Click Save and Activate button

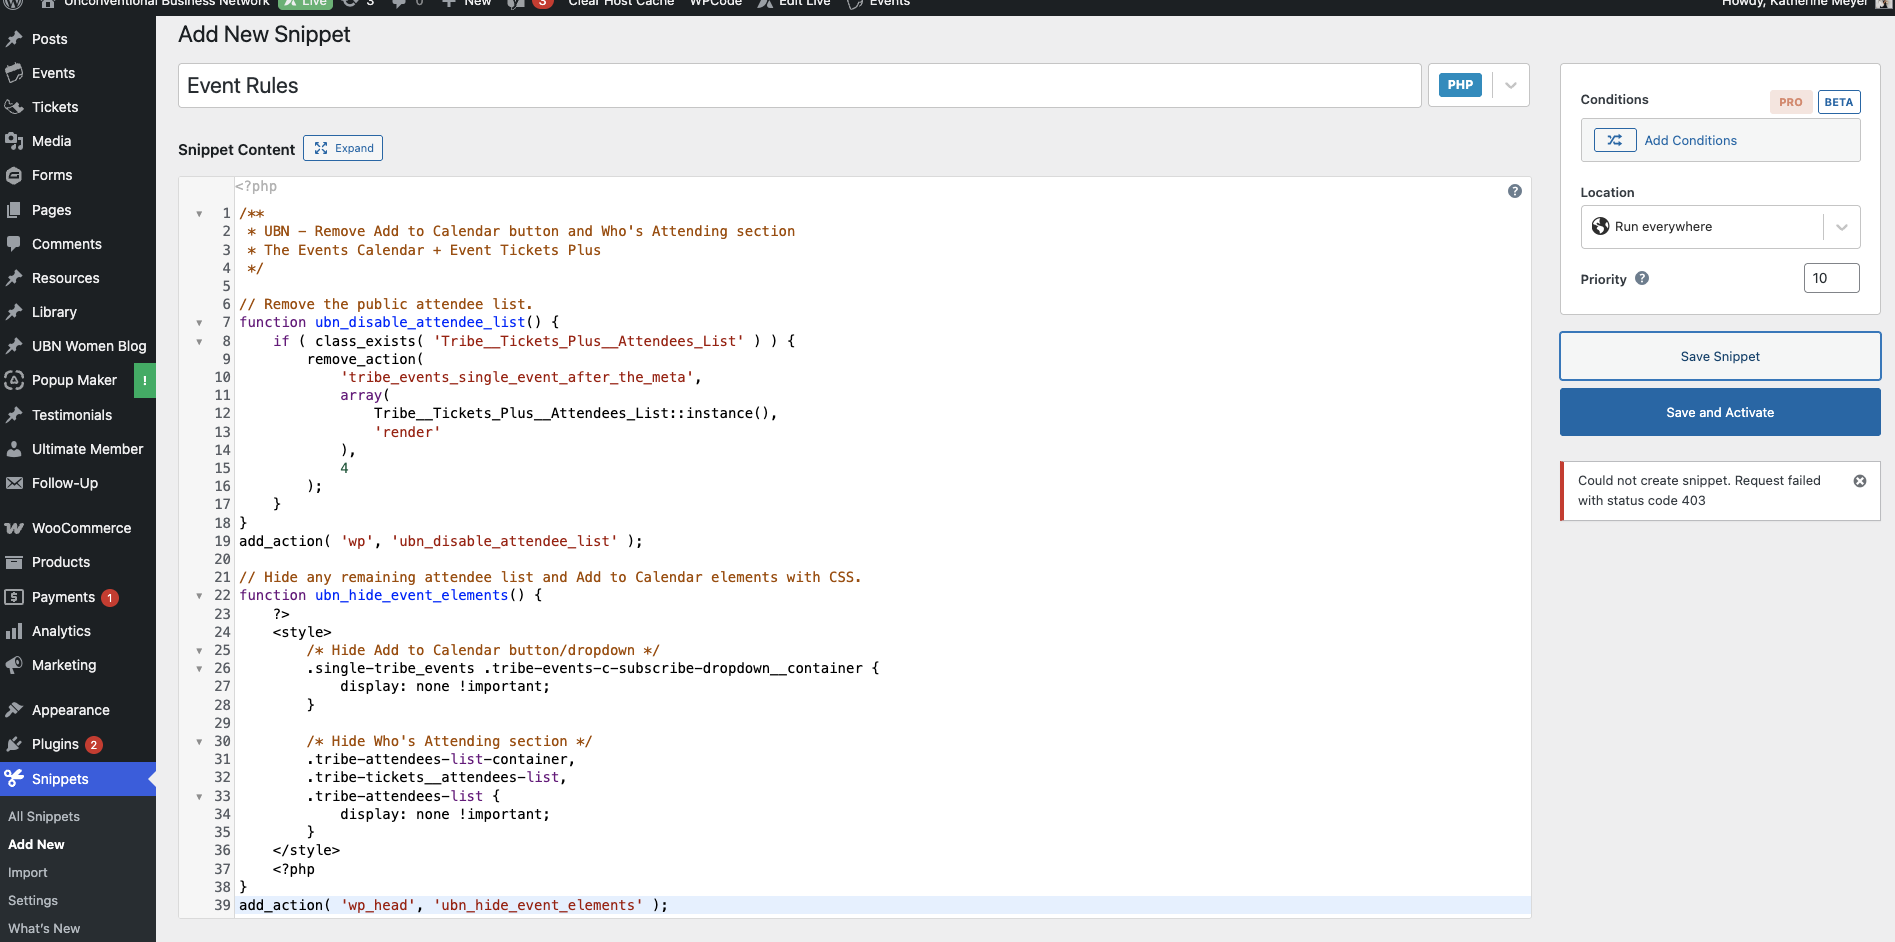coord(1719,412)
